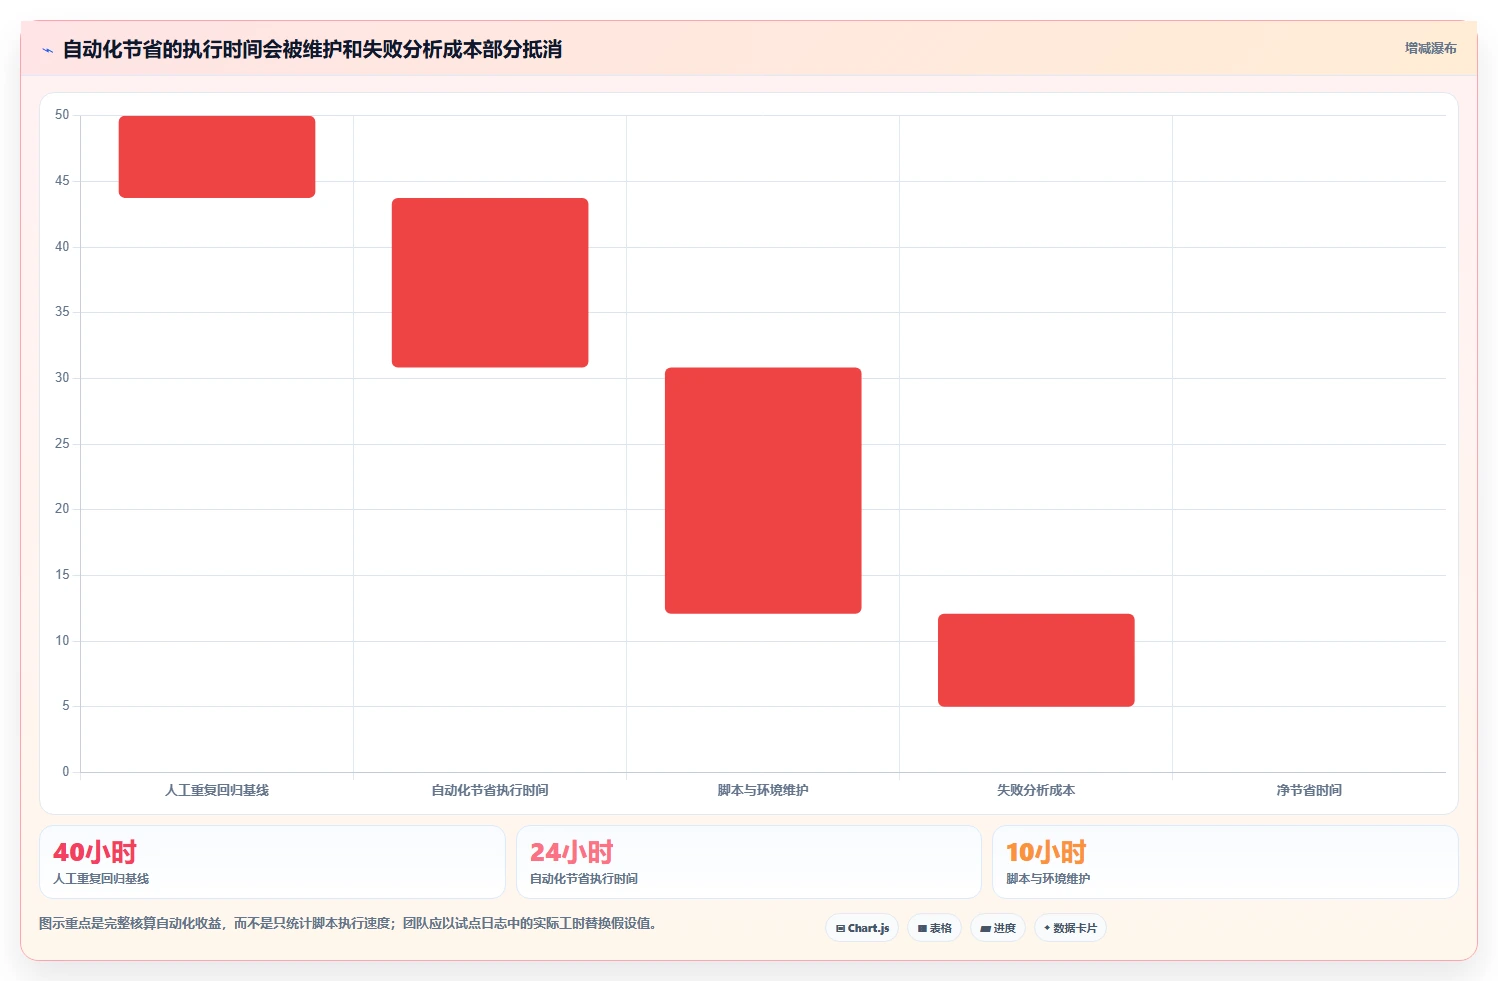Click the 40小时 stat card
This screenshot has height=981, width=1498.
(x=272, y=862)
